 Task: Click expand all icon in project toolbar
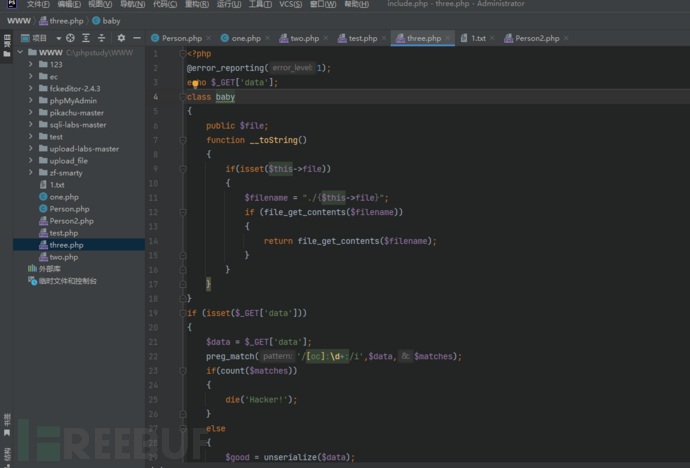click(x=86, y=38)
